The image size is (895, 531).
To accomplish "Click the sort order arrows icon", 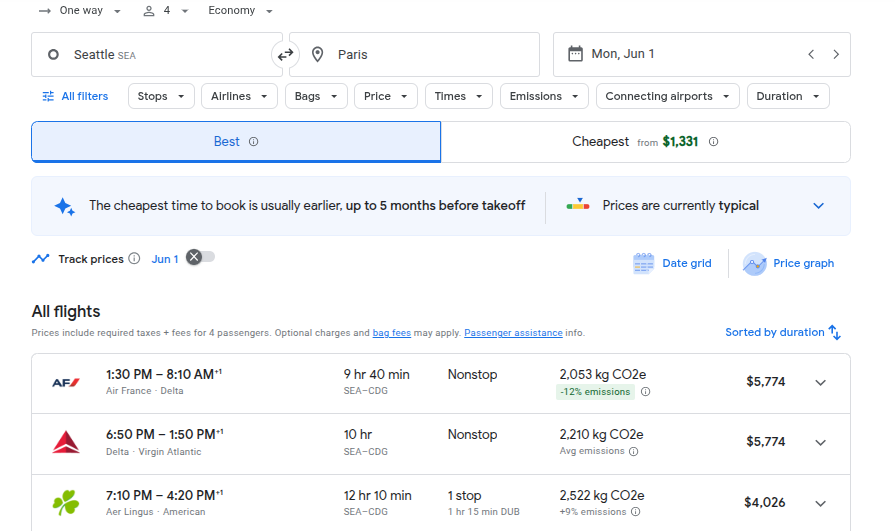I will coord(835,333).
